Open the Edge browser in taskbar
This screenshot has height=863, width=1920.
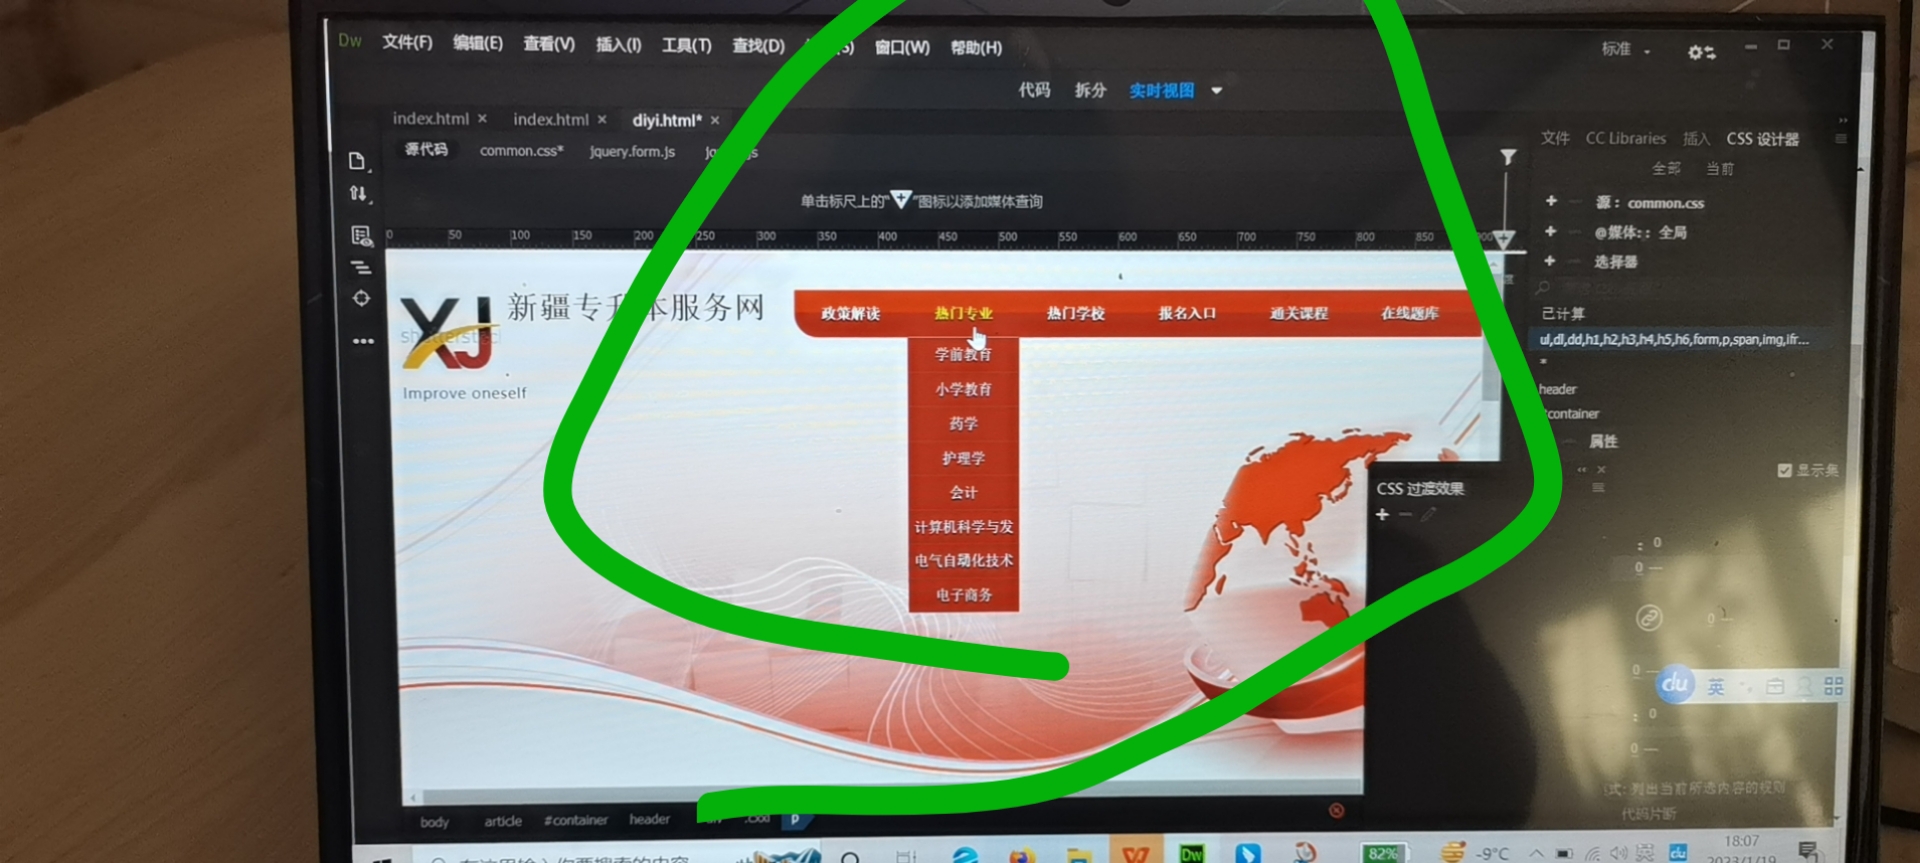(966, 855)
